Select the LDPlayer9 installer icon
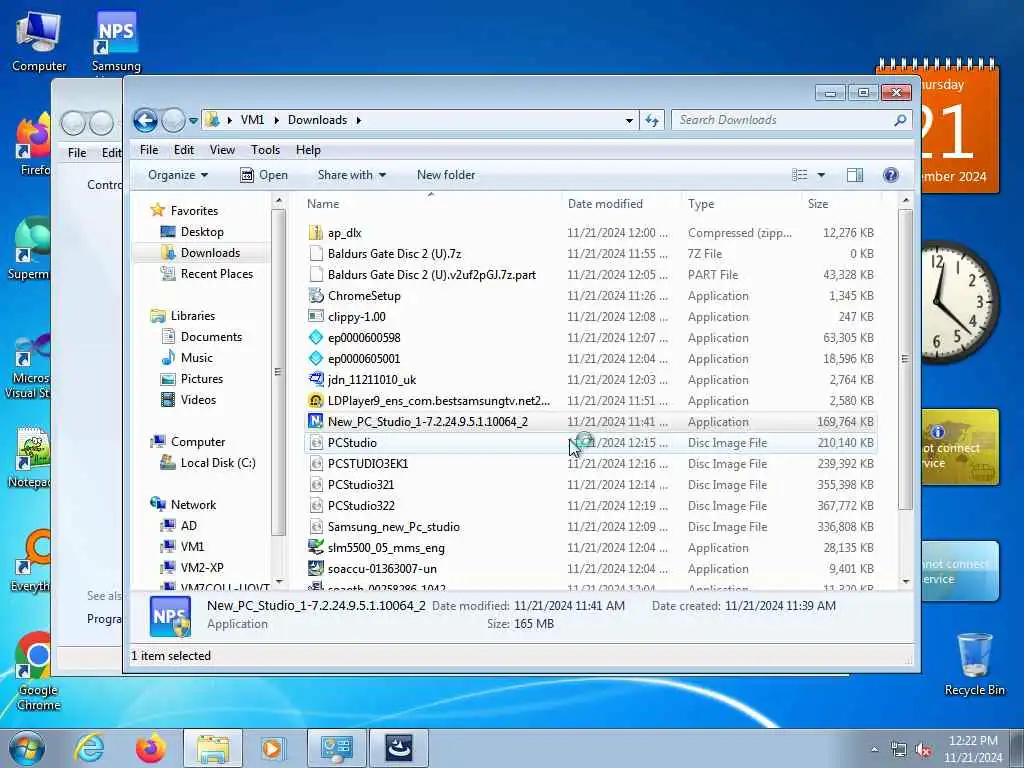This screenshot has width=1024, height=768. 316,400
